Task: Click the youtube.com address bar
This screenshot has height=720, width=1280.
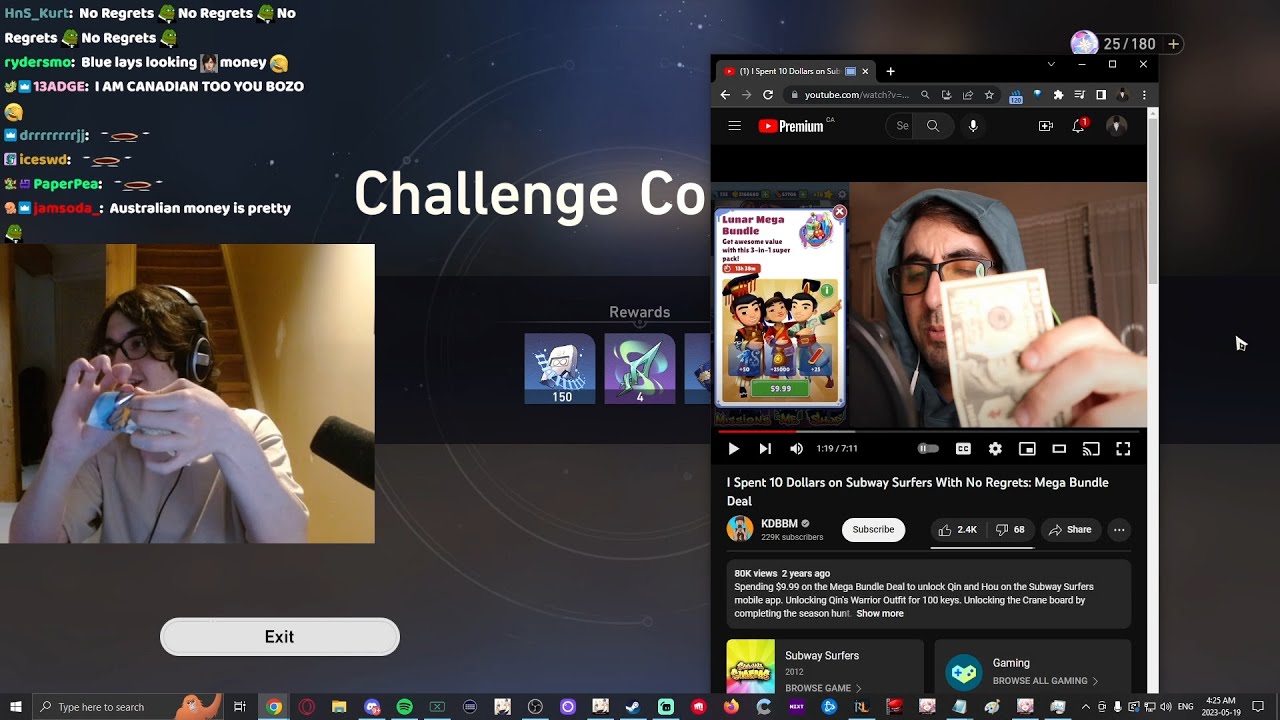Action: pos(856,95)
